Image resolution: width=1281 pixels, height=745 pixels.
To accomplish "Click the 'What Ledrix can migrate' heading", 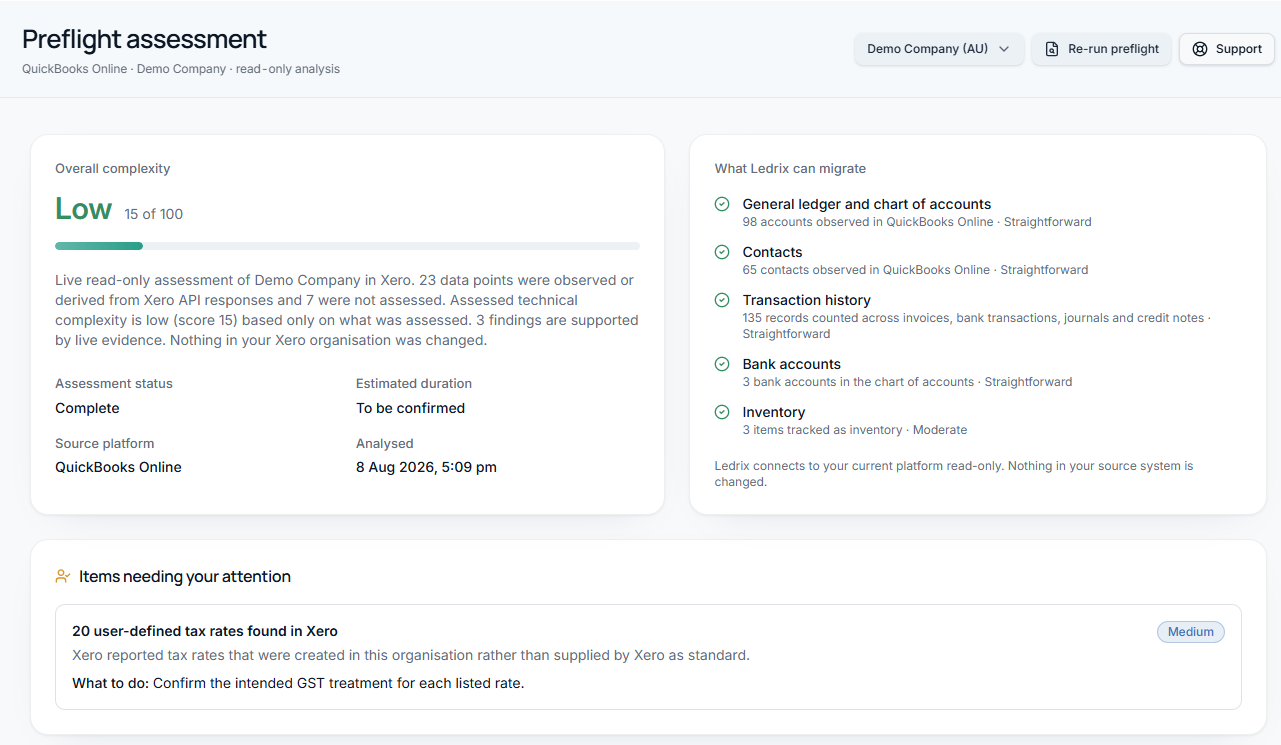I will (790, 169).
